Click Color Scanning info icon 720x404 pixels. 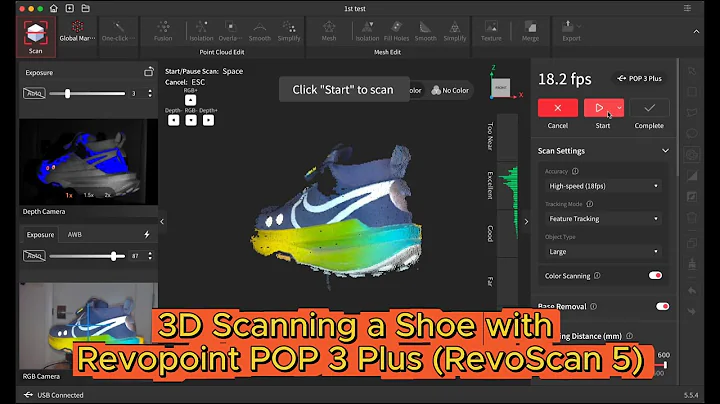(597, 275)
